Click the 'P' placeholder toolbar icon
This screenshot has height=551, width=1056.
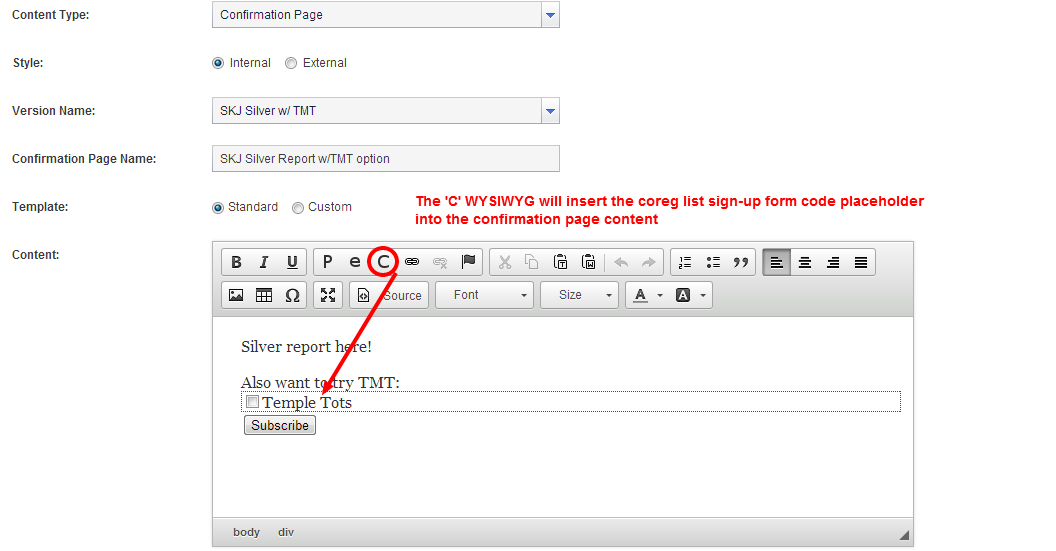[x=327, y=262]
